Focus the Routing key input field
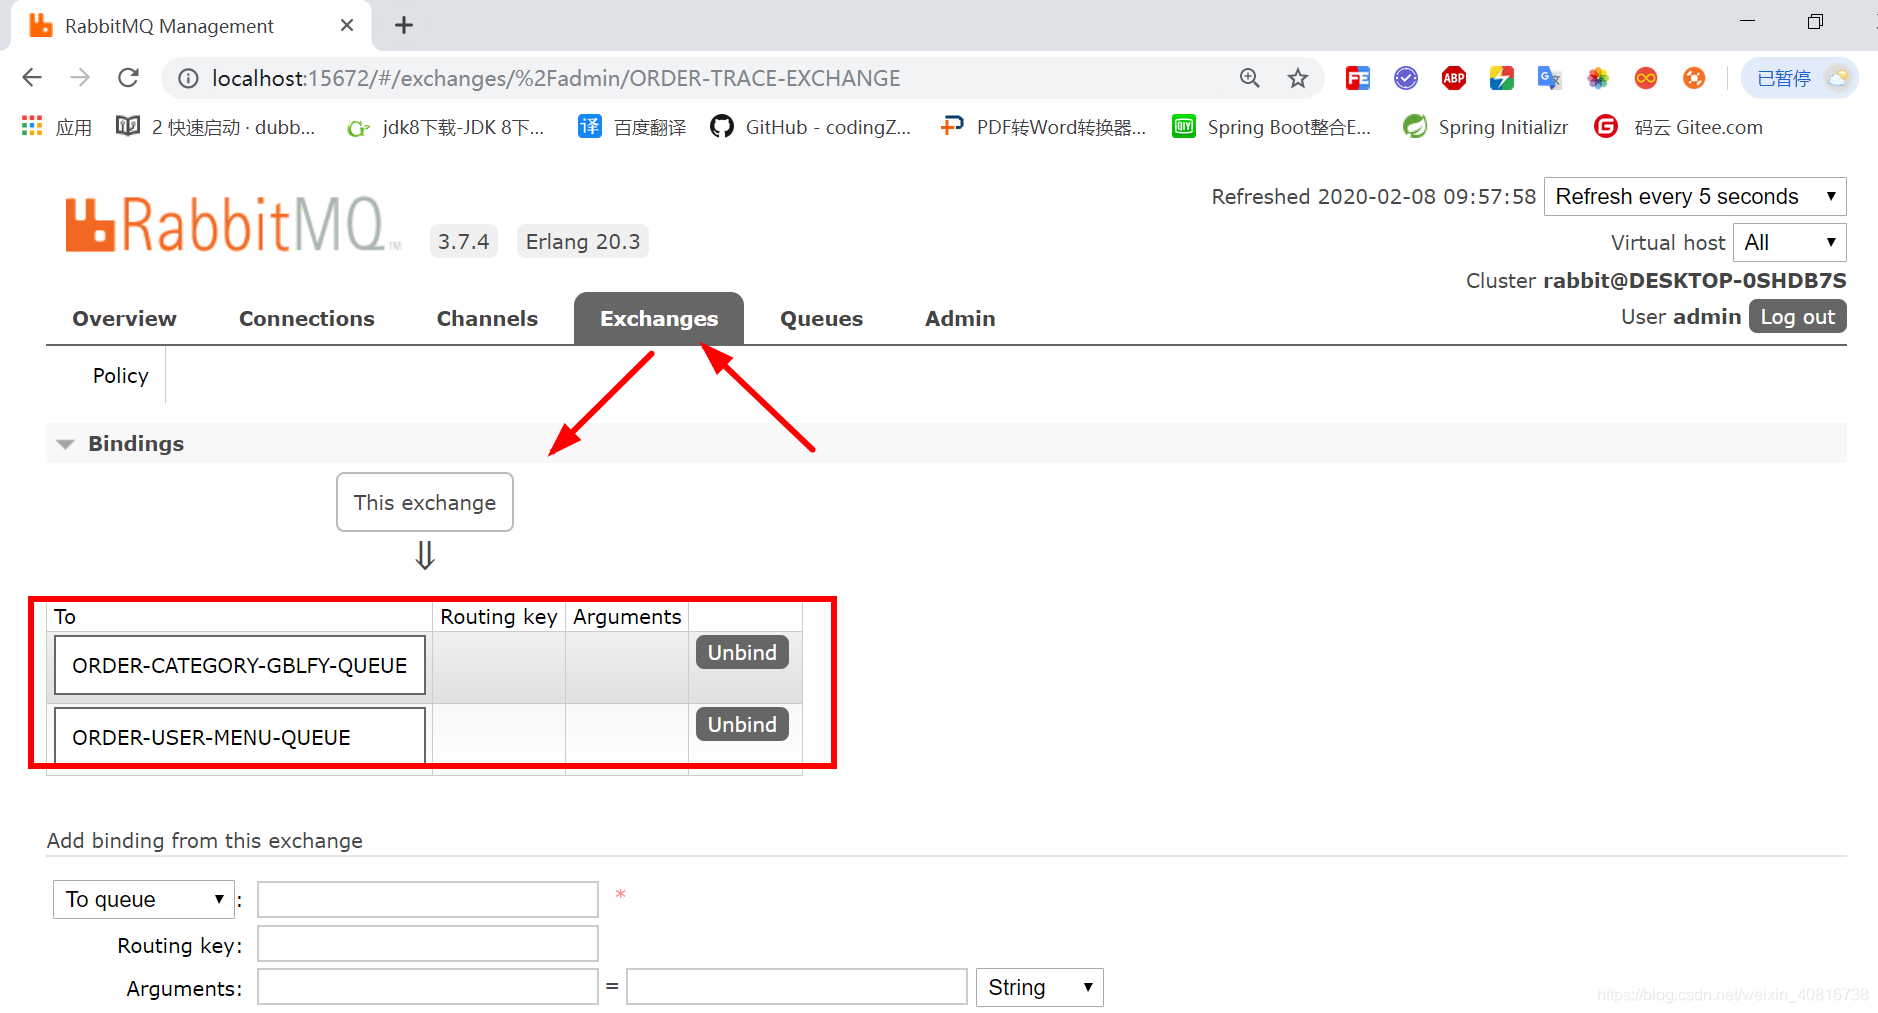1878x1013 pixels. [428, 944]
